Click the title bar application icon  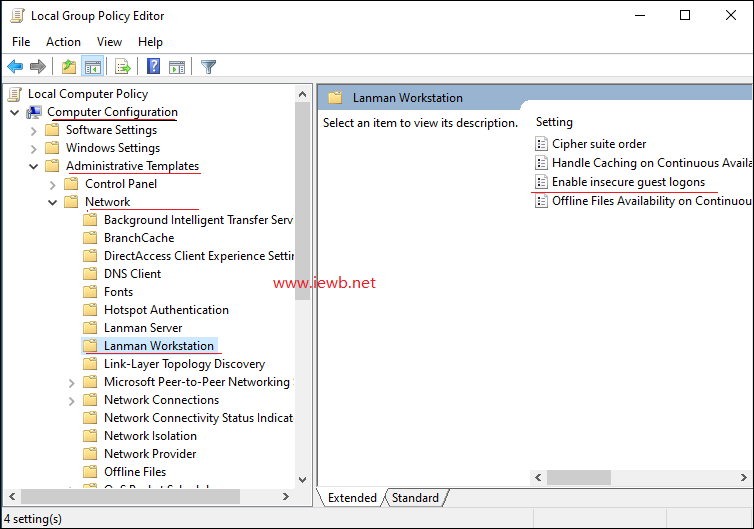[17, 16]
